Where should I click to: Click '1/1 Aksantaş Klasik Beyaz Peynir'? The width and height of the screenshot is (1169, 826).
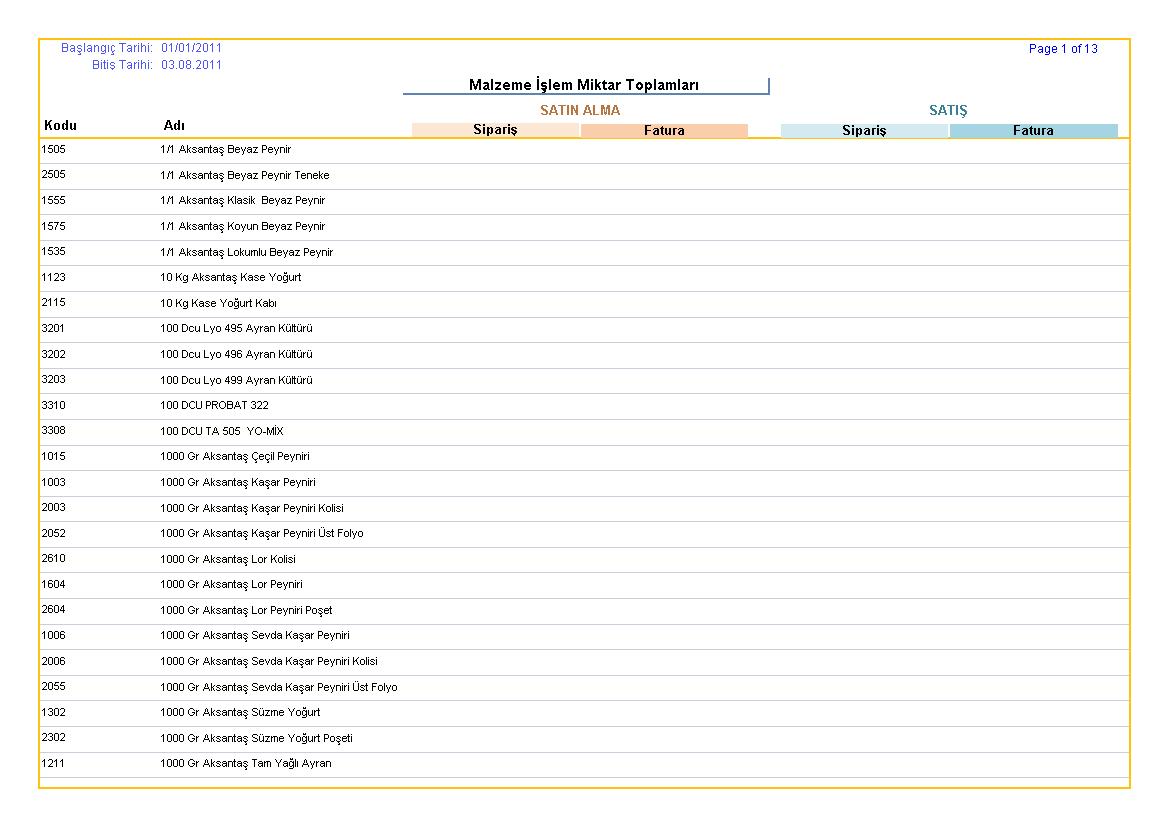pyautogui.click(x=242, y=201)
